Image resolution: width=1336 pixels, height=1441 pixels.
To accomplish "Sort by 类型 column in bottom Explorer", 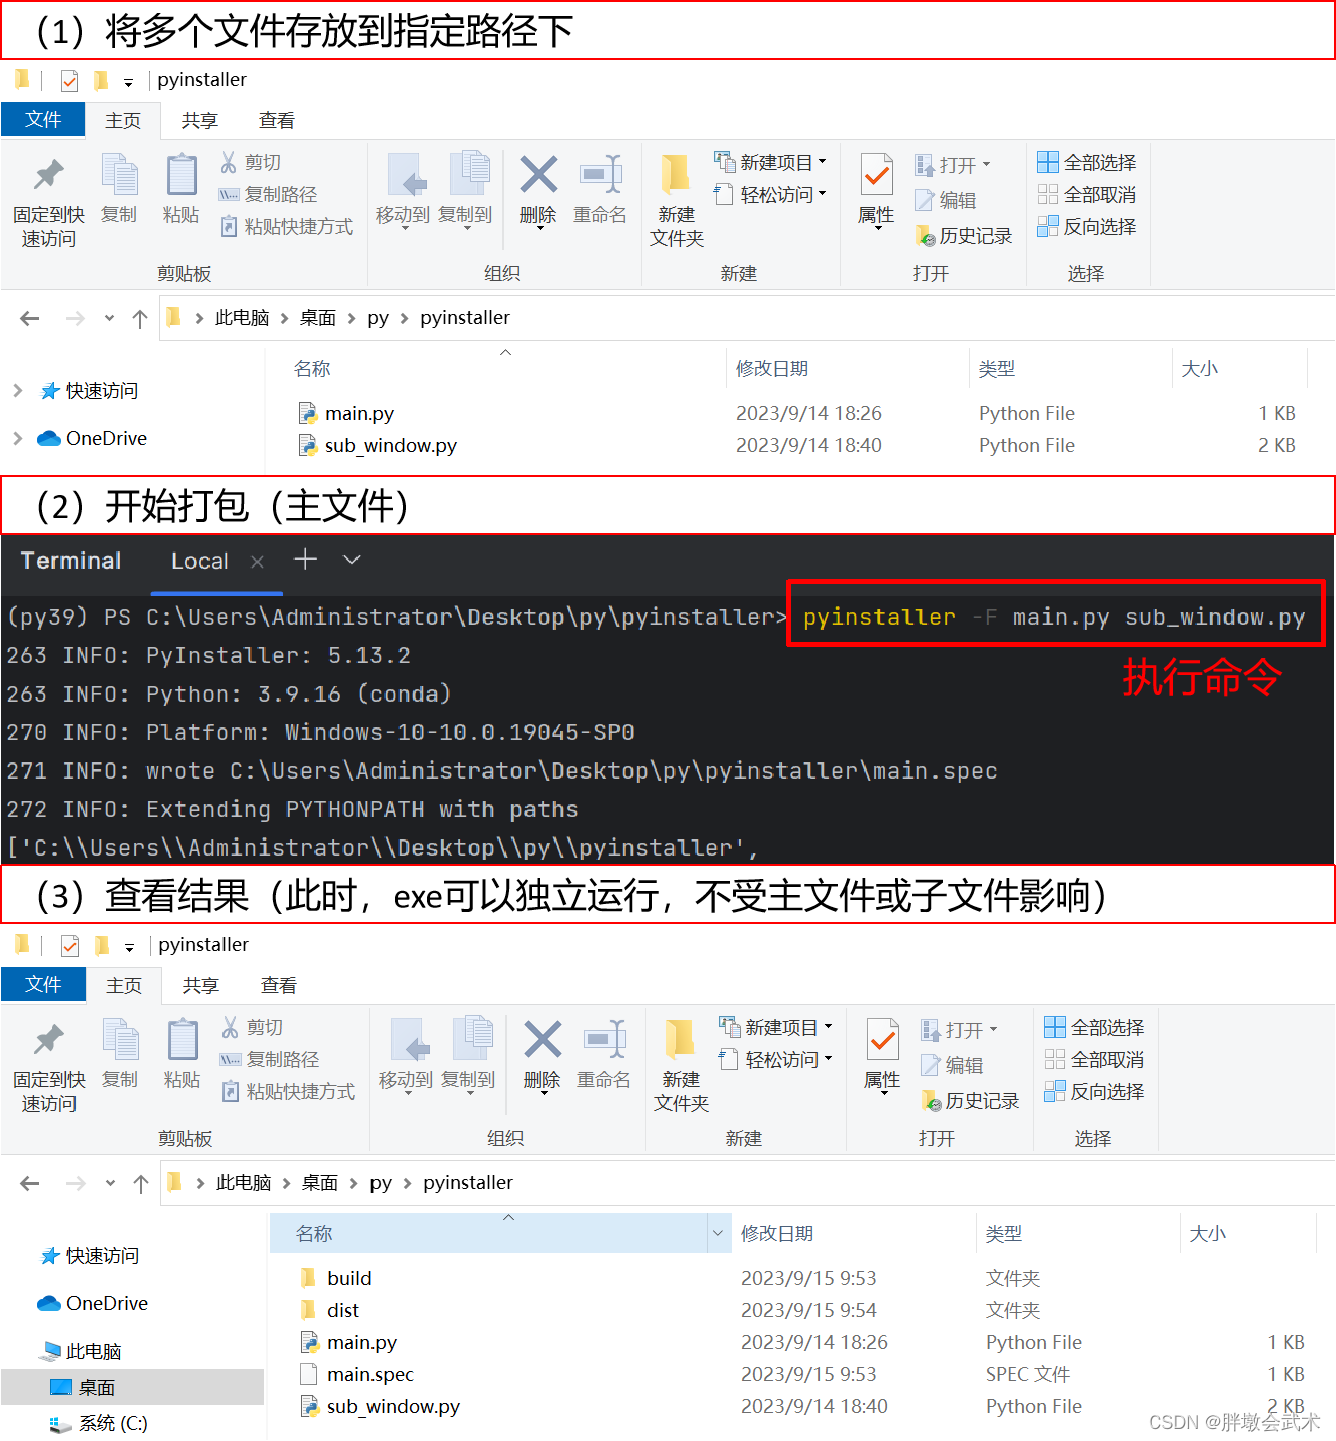I will click(1004, 1233).
